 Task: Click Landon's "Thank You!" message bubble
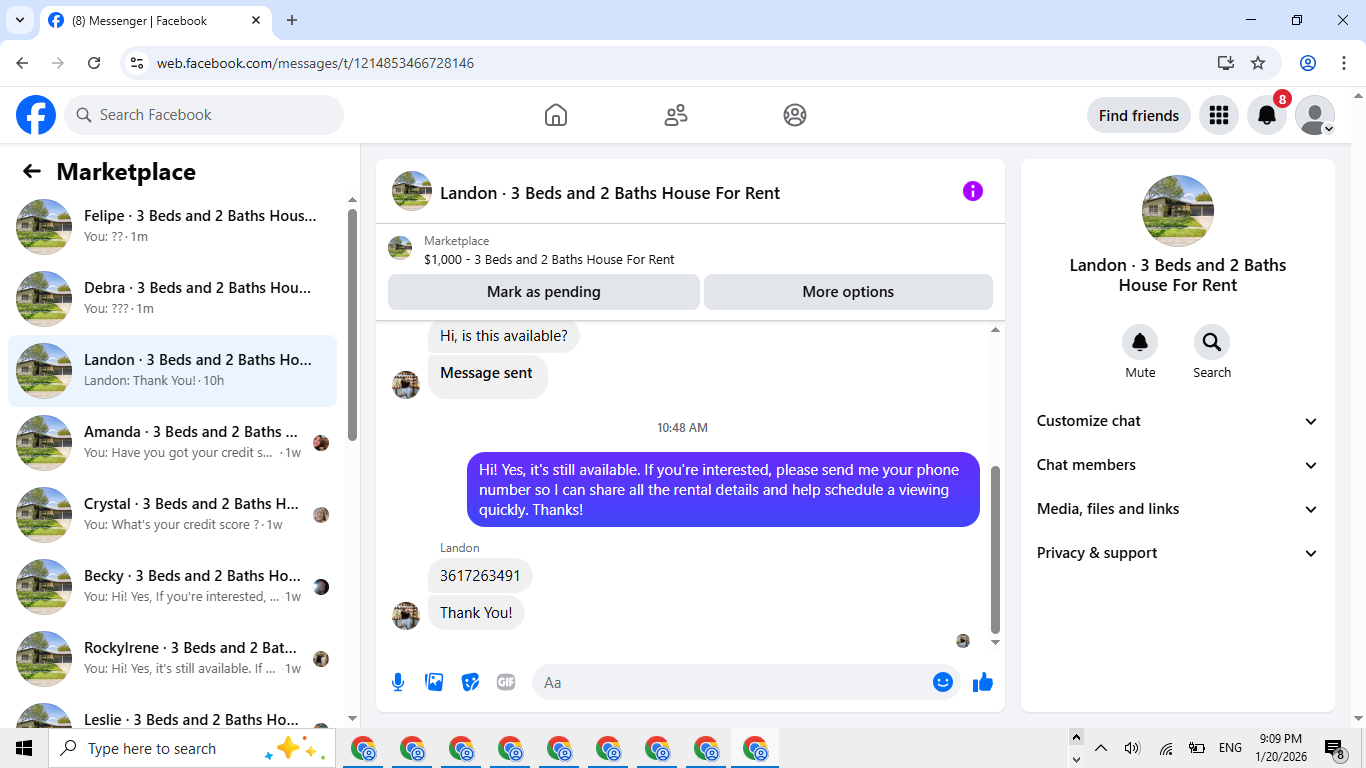(476, 613)
